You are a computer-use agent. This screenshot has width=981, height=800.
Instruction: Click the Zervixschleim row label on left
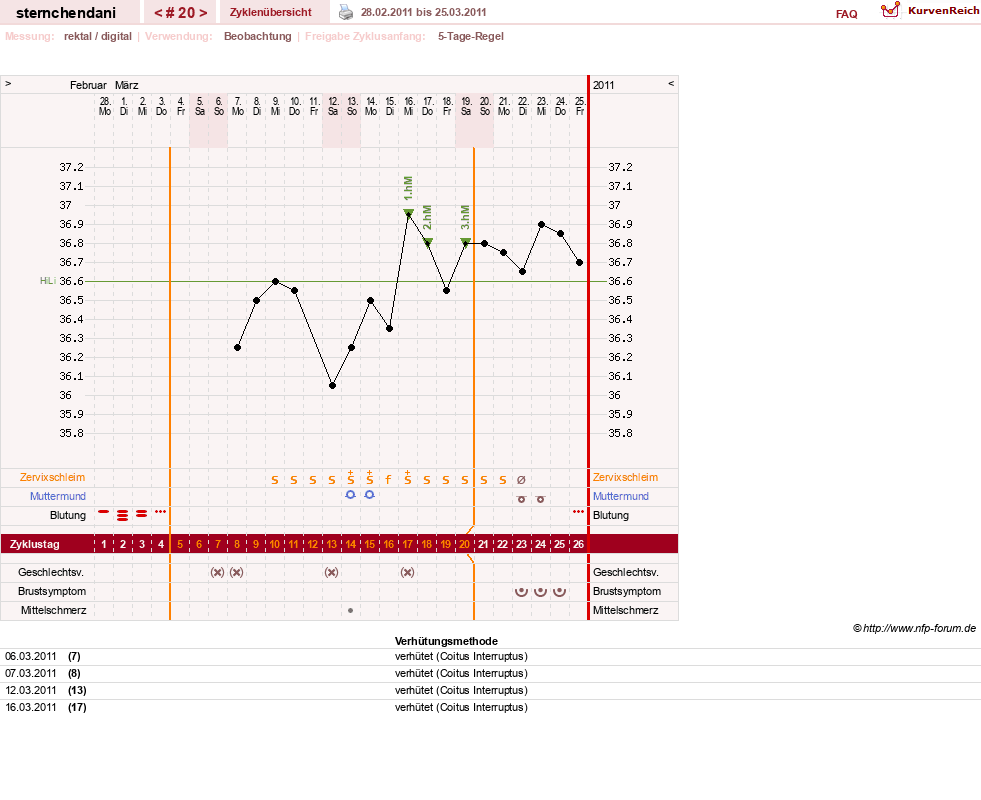pos(53,477)
